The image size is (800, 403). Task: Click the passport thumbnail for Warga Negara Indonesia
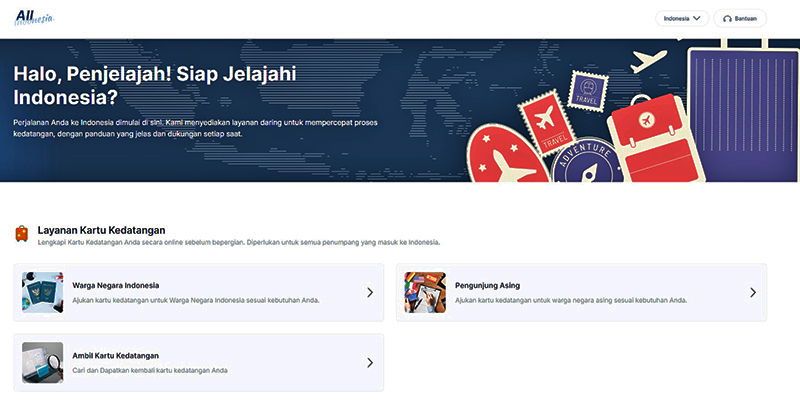(x=43, y=292)
